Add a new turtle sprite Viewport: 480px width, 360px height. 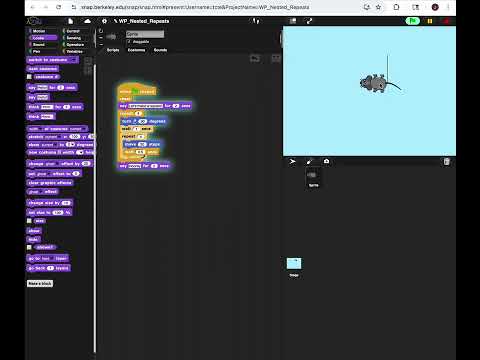292,162
